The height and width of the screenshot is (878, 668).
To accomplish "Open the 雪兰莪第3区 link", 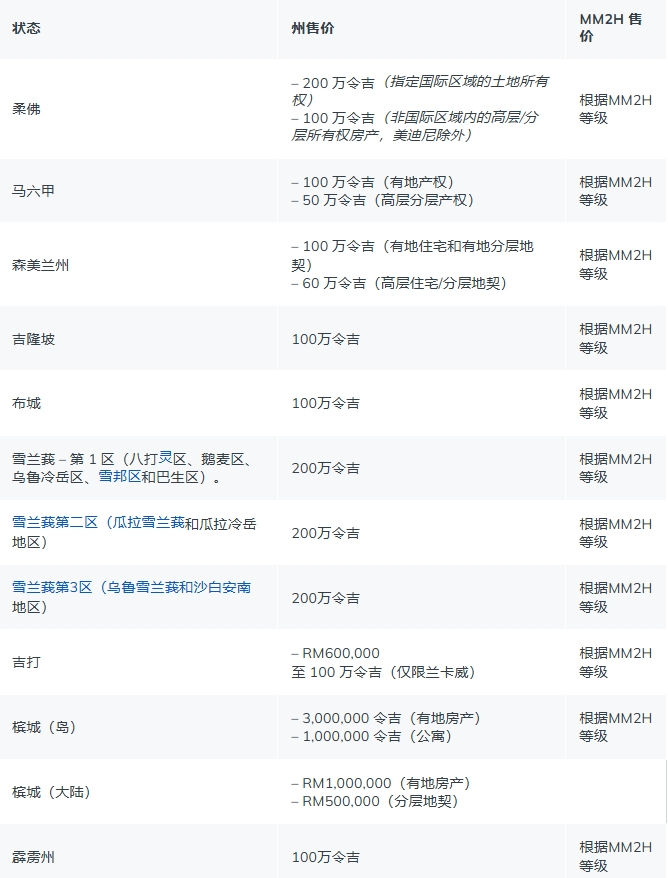I will pos(132,587).
